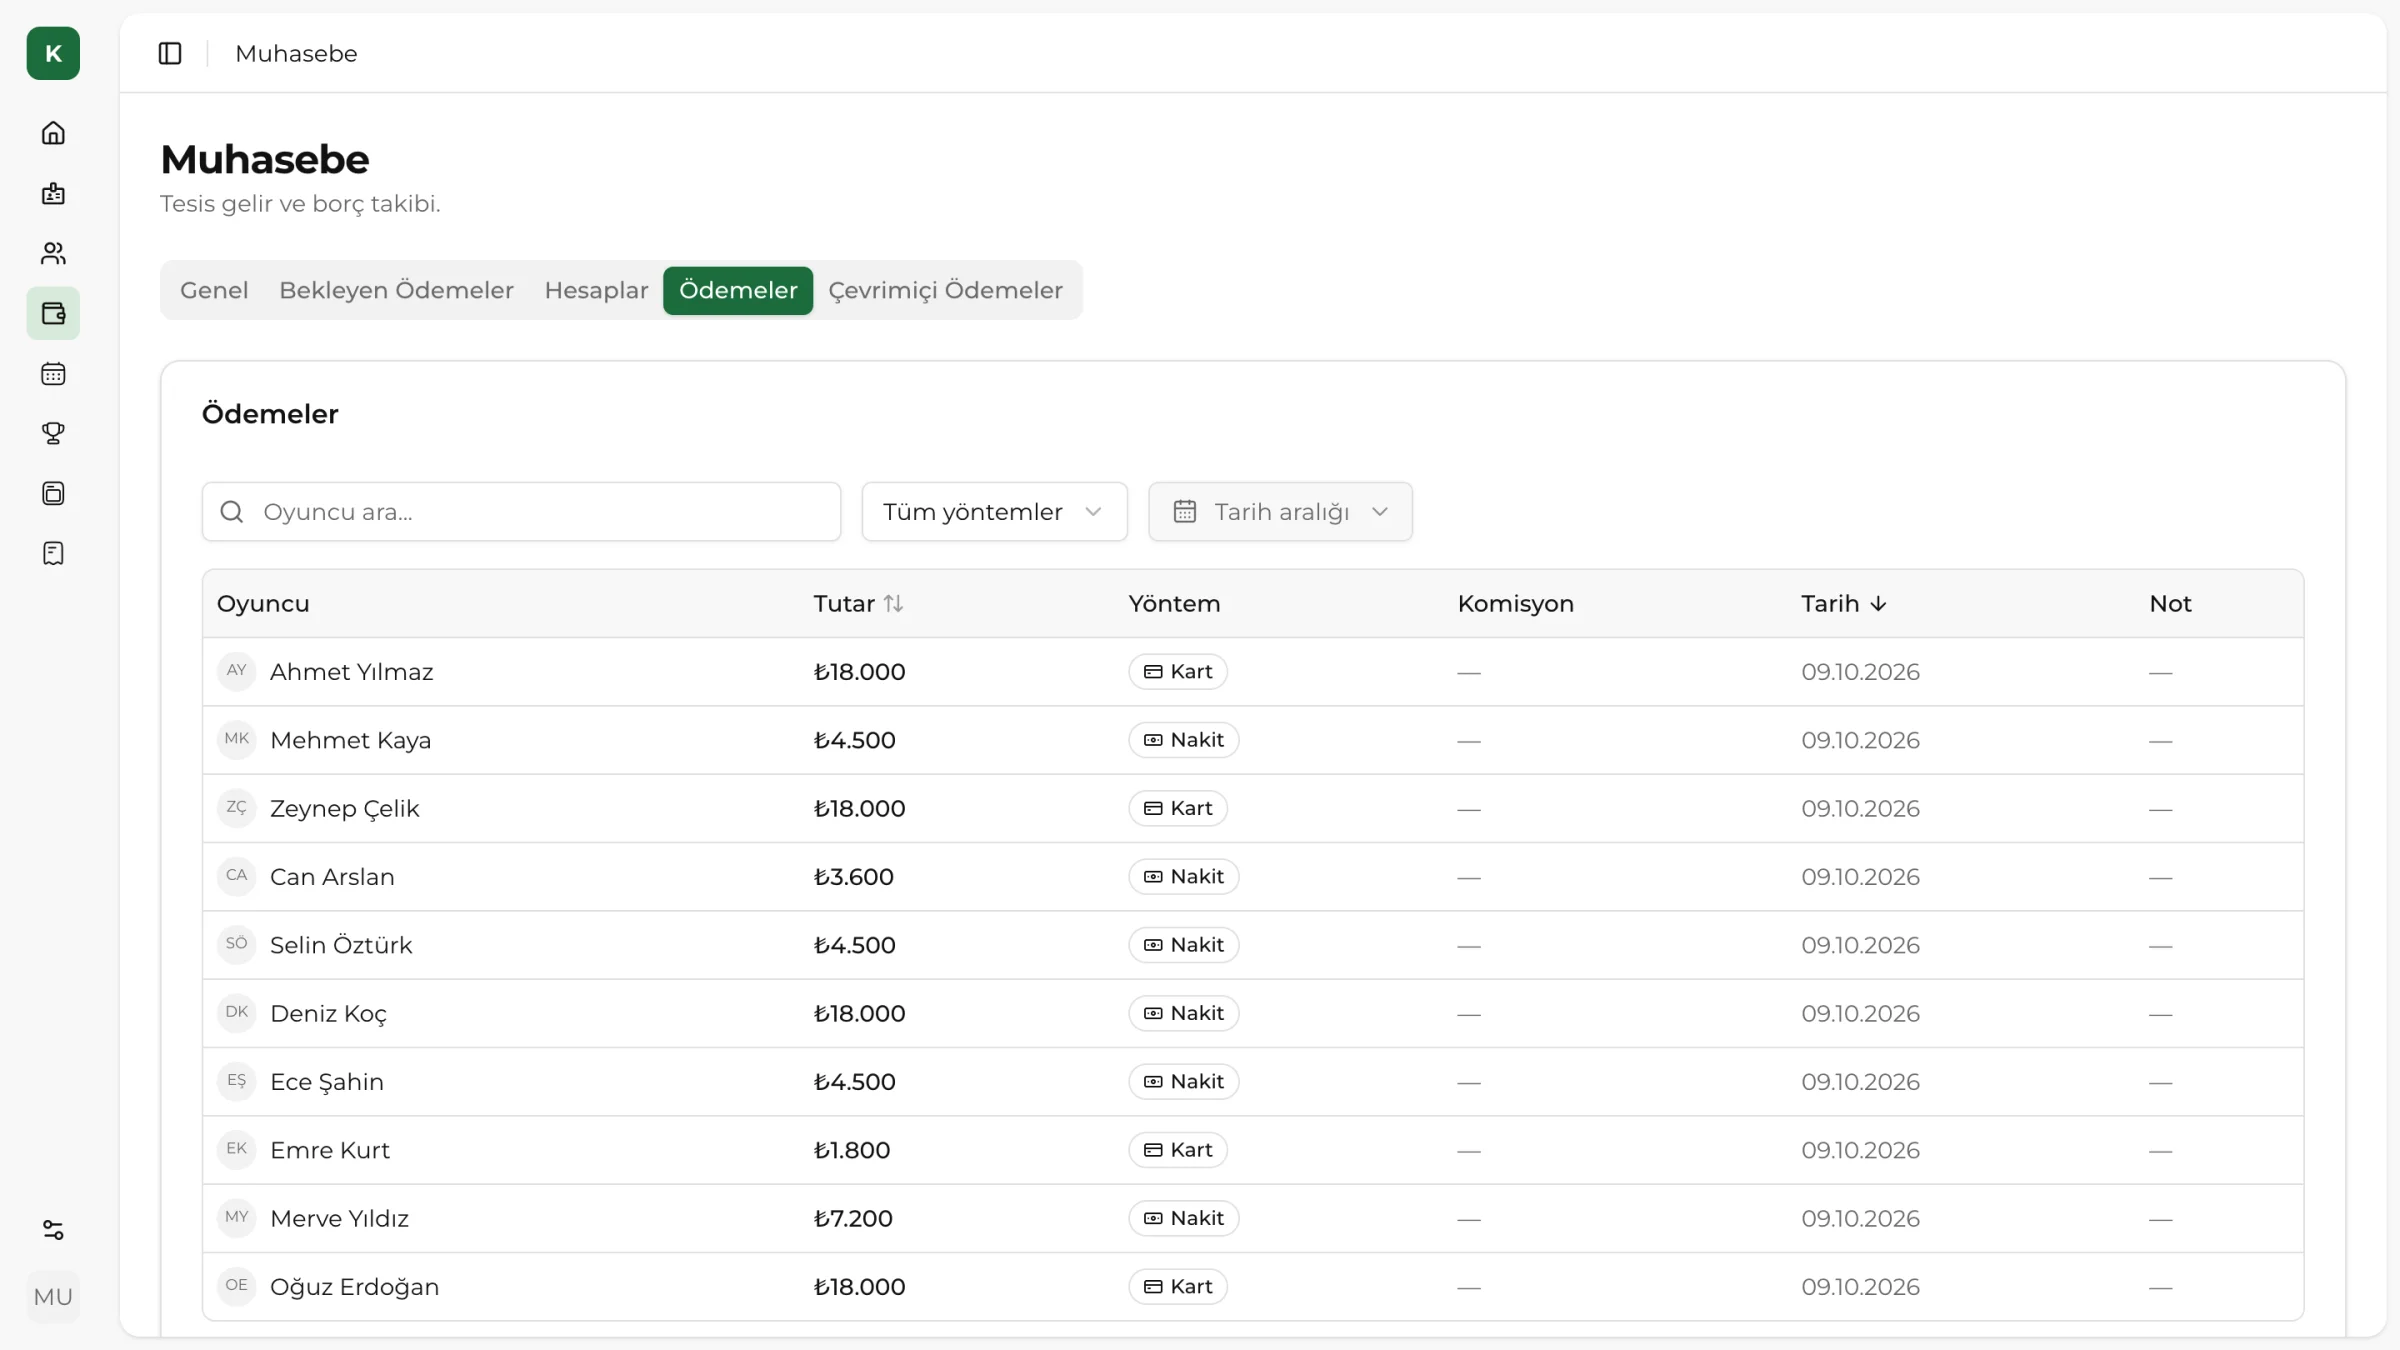Click the Muhasebe breadcrumb text

[296, 53]
